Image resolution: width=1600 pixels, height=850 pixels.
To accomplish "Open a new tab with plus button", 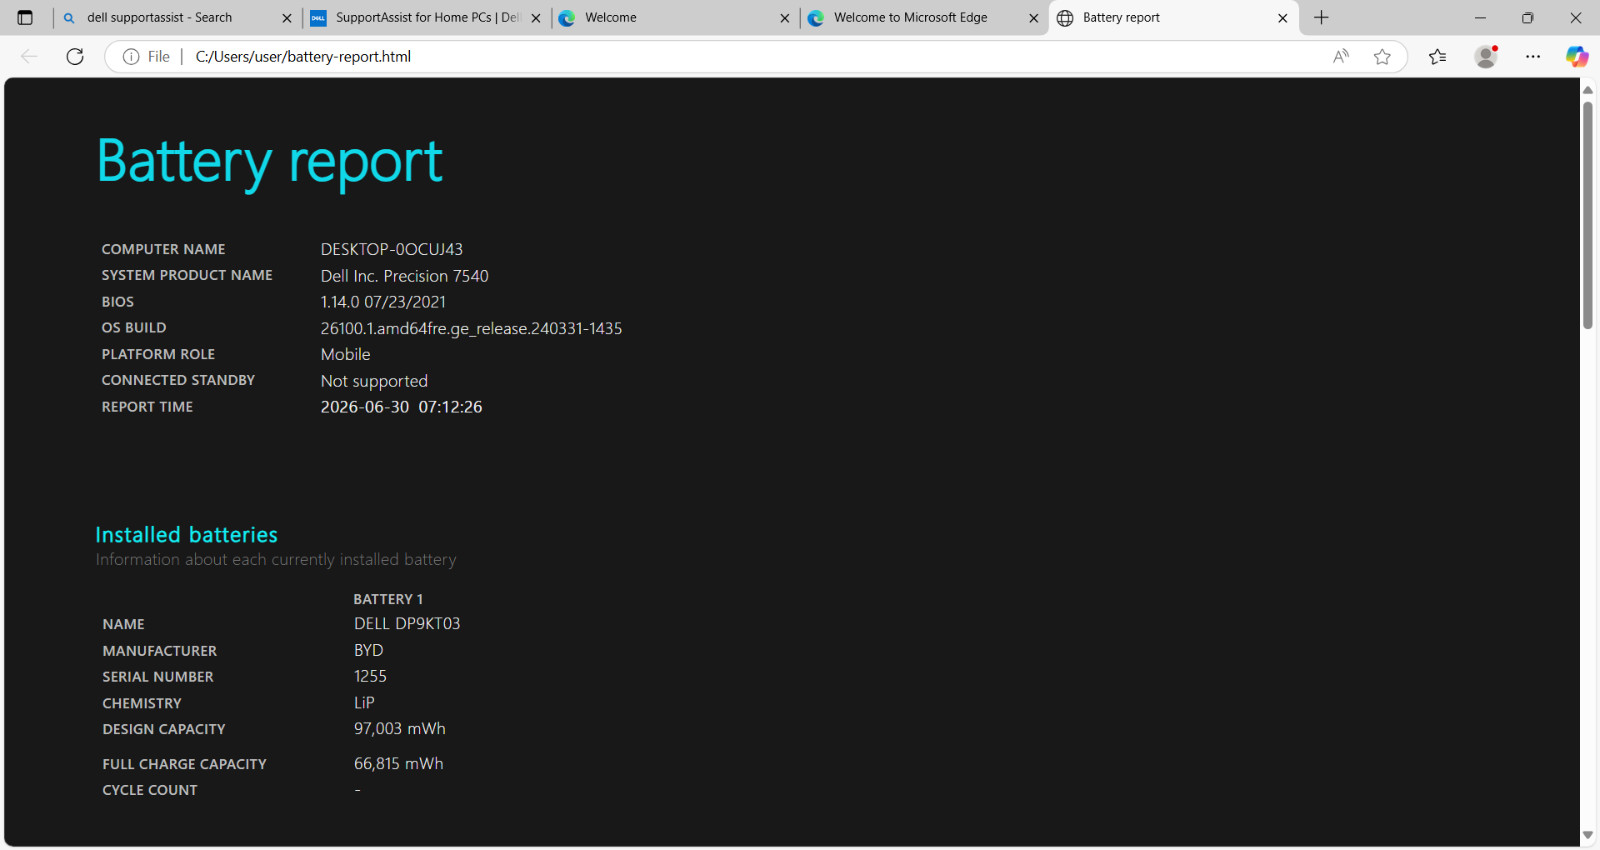I will click(1321, 18).
